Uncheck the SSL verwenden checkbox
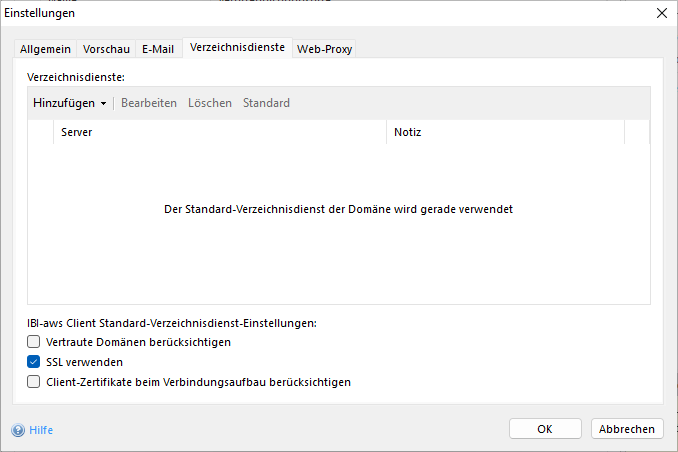This screenshot has width=678, height=452. point(34,362)
